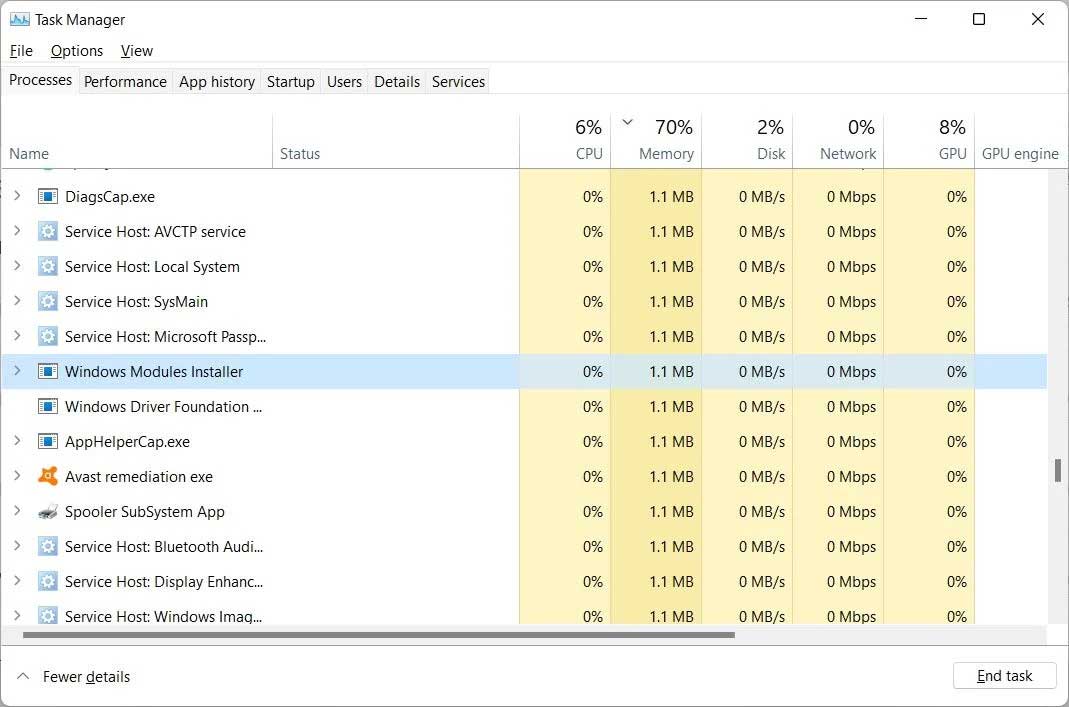Click the AppHelperCap.exe icon
The width and height of the screenshot is (1069, 707).
[x=47, y=441]
